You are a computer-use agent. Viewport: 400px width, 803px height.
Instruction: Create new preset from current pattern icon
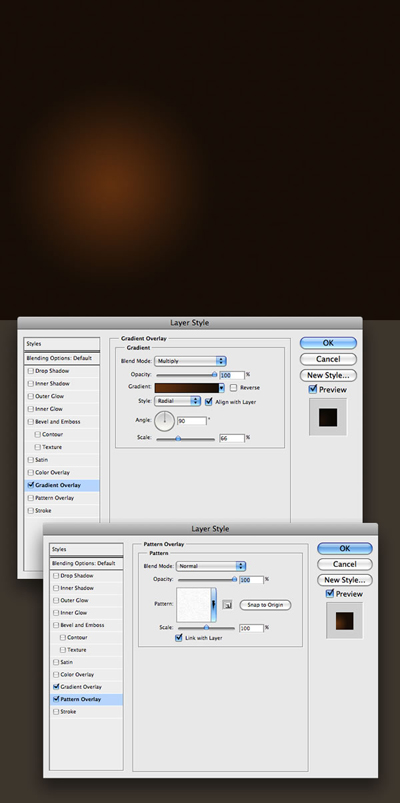click(x=228, y=605)
